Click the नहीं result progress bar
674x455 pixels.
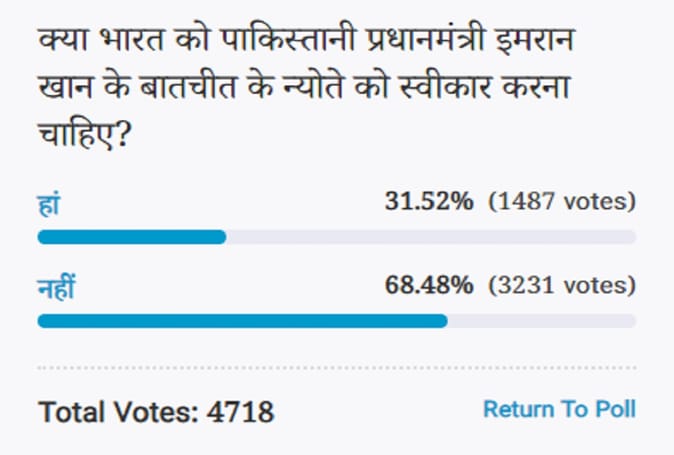[337, 321]
